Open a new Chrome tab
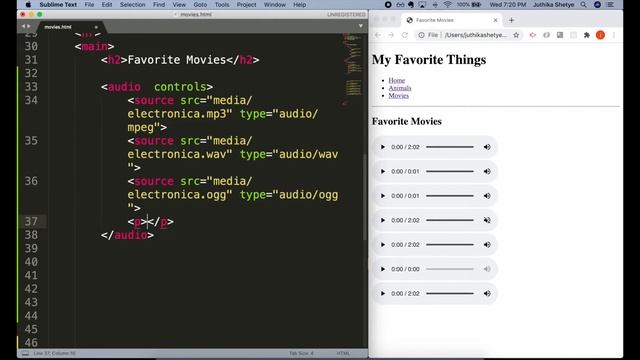 [x=511, y=20]
